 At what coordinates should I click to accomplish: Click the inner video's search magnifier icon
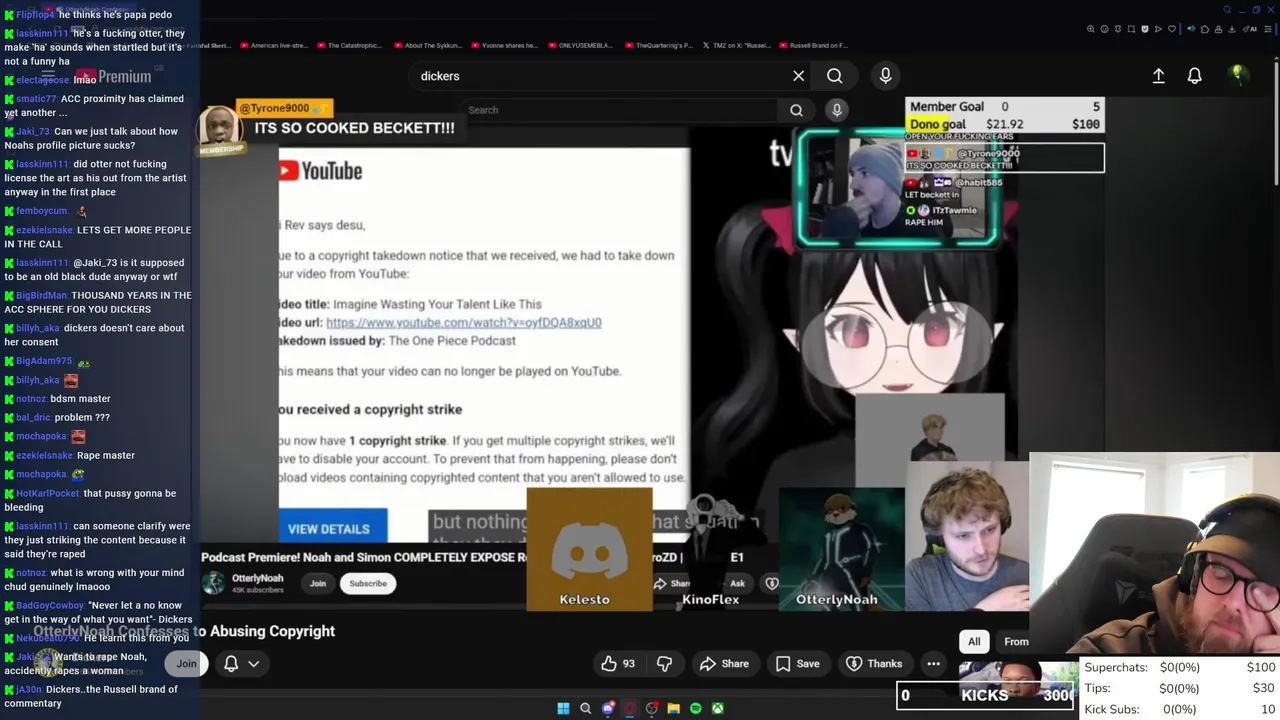pos(796,110)
